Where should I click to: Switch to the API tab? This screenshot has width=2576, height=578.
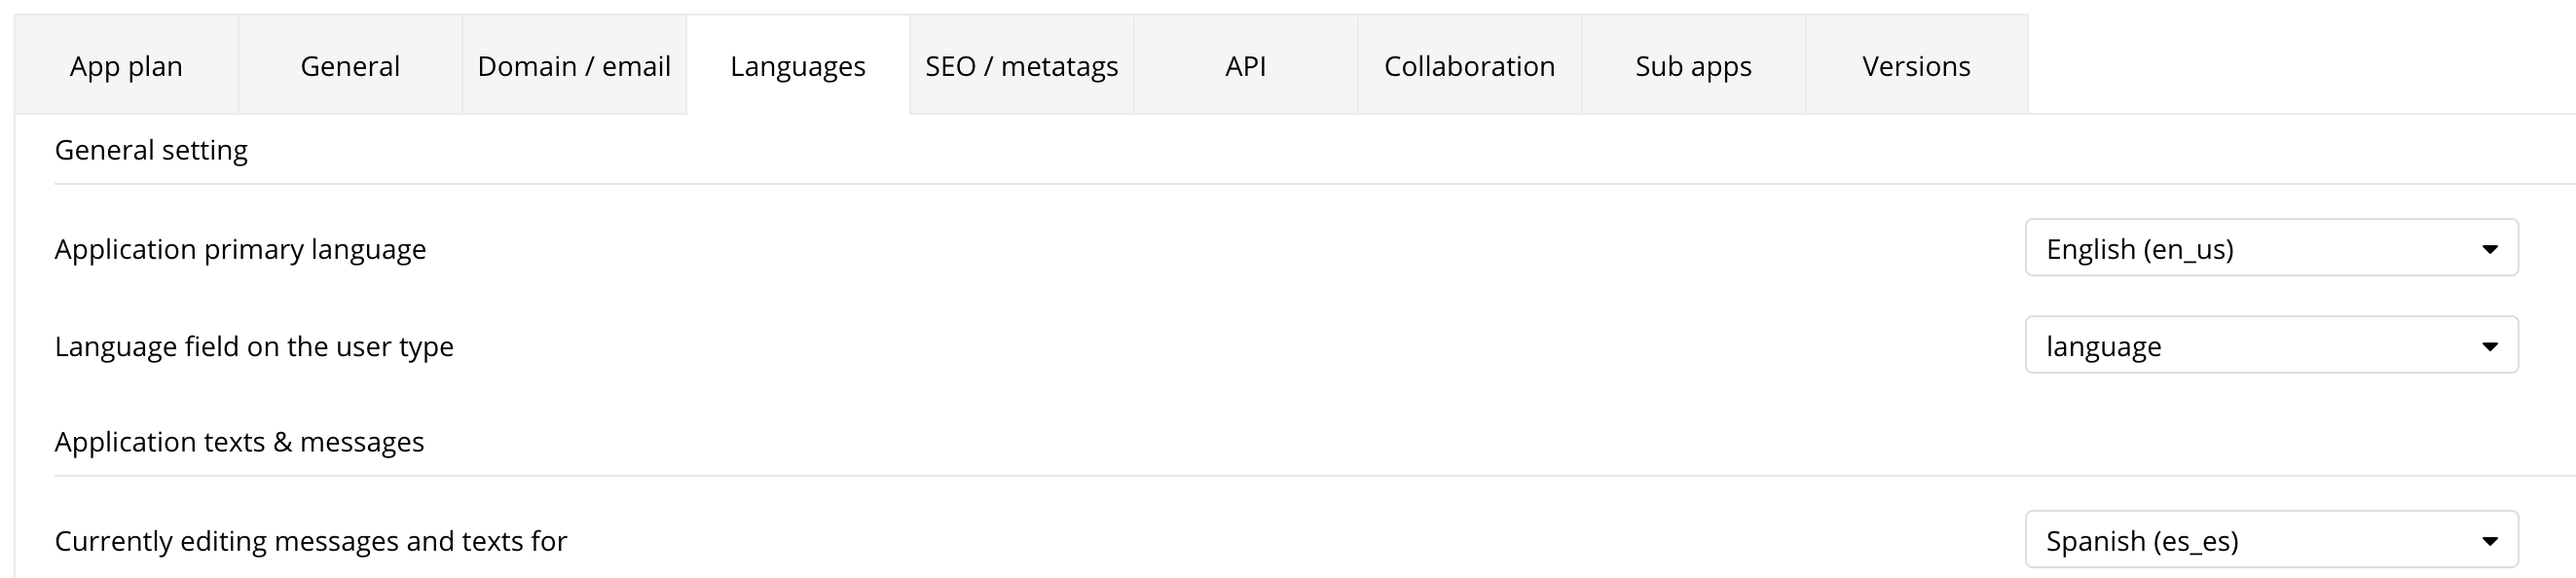point(1246,66)
